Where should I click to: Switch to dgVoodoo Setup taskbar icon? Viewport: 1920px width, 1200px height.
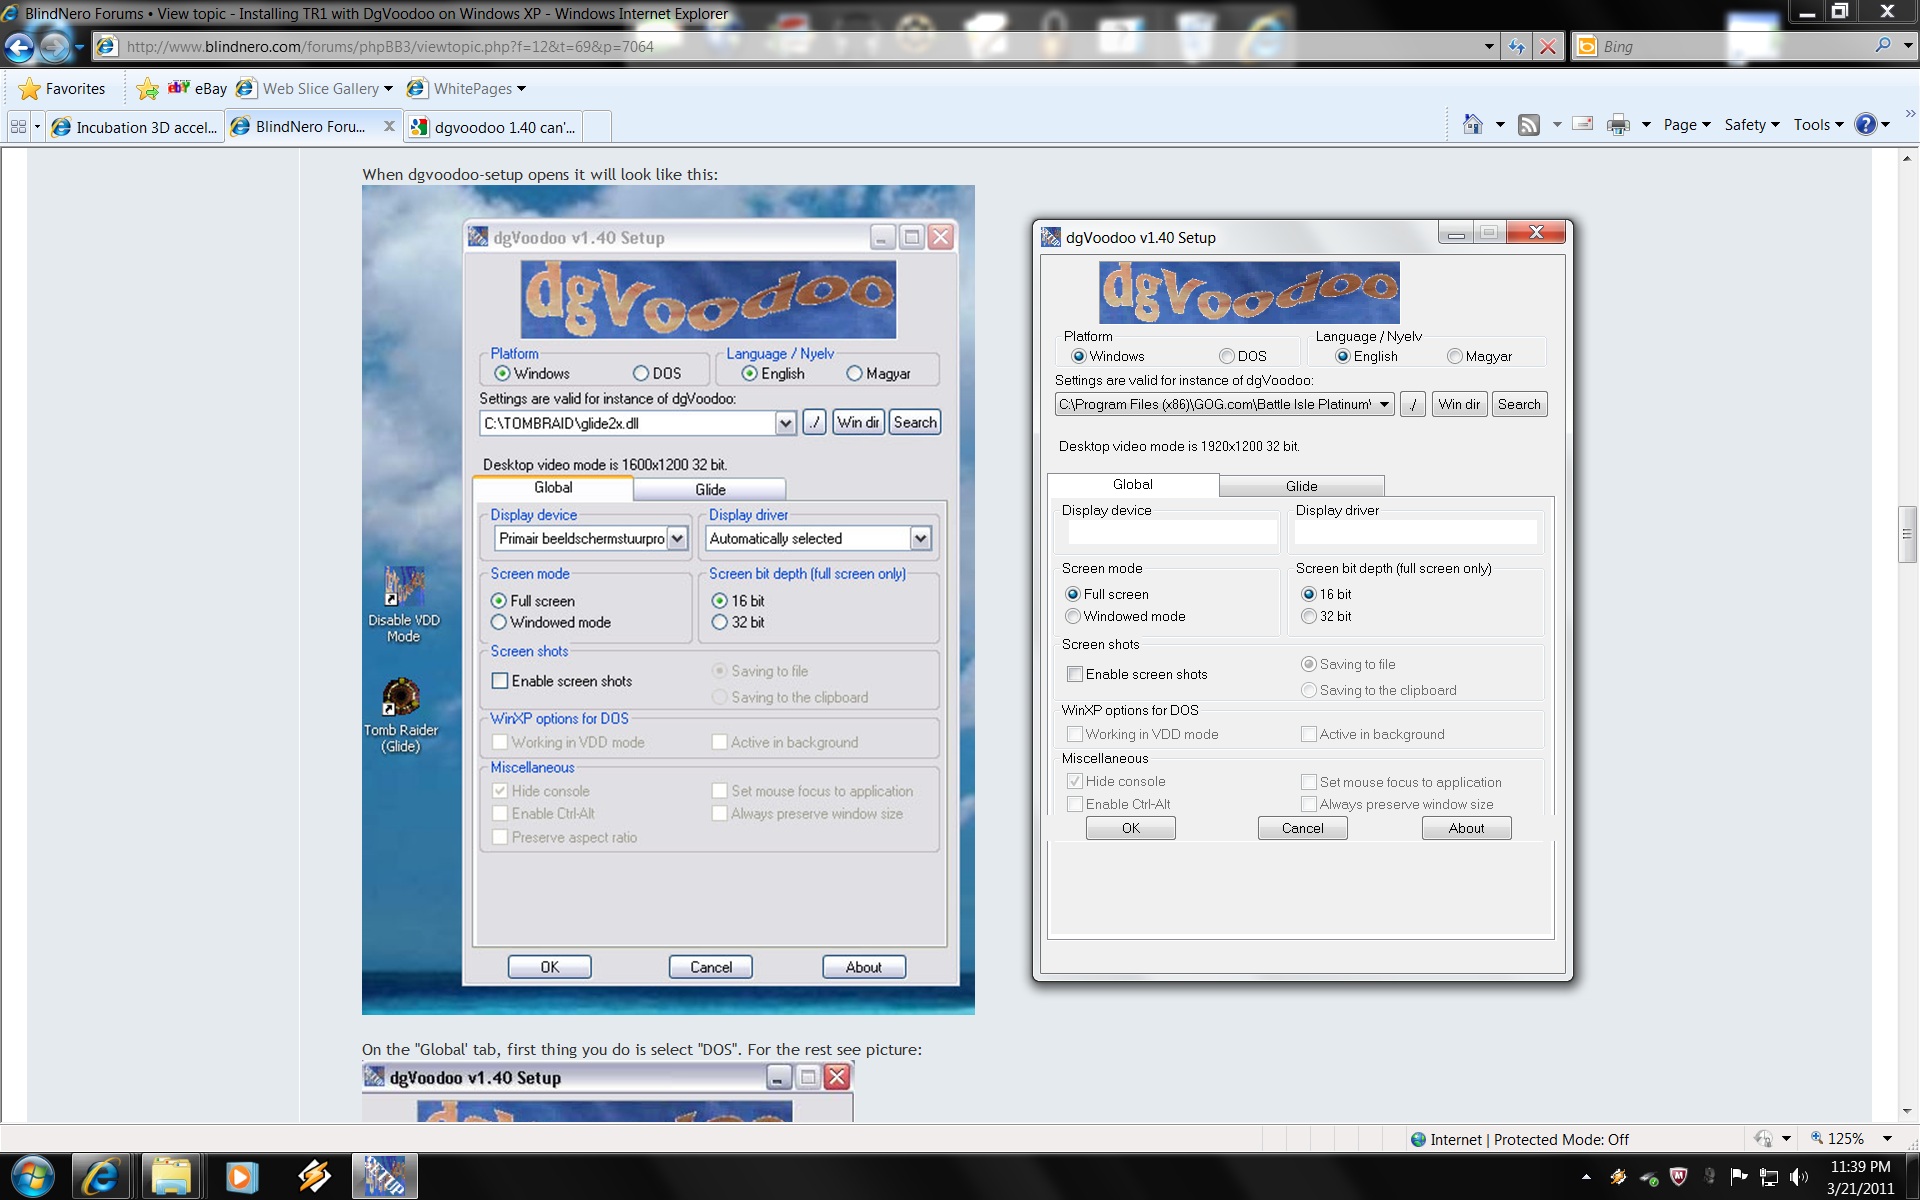tap(384, 1177)
